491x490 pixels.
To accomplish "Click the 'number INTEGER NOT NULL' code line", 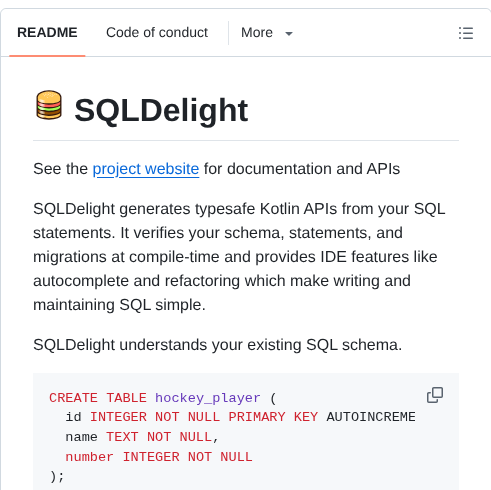I will coord(159,457).
